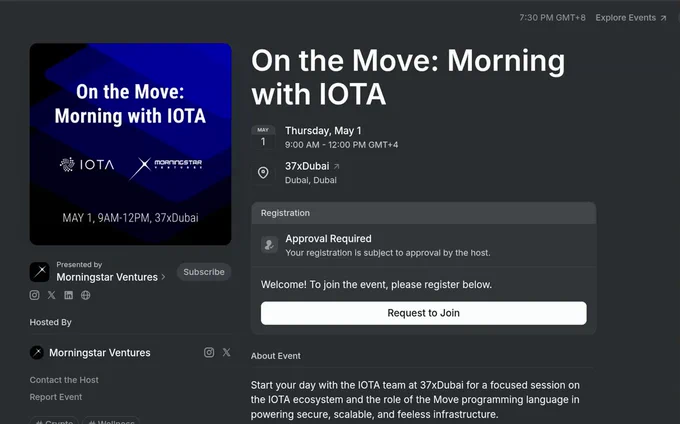Screen dimensions: 680x424
Task: Click '9:00 AM - 12:00 PM GMT+4' text
Action: click(341, 145)
